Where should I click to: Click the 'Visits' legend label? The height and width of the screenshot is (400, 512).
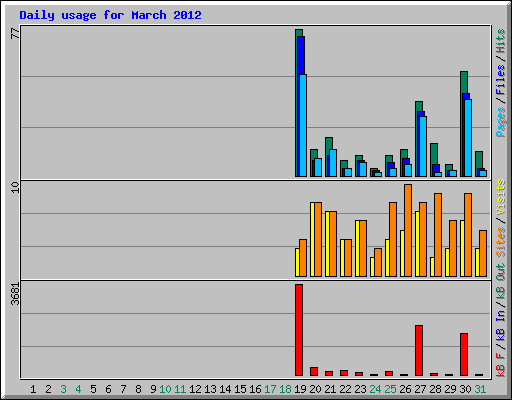point(500,197)
